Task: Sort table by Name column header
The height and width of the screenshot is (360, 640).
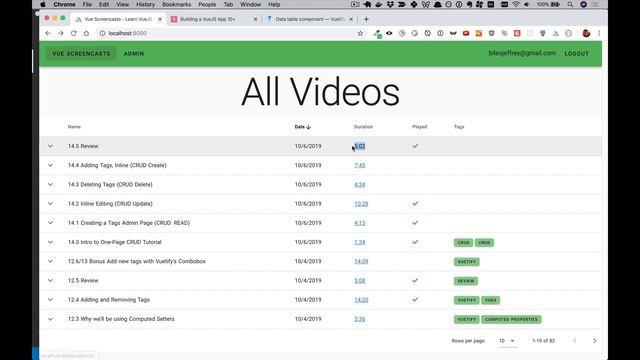Action: pyautogui.click(x=74, y=127)
